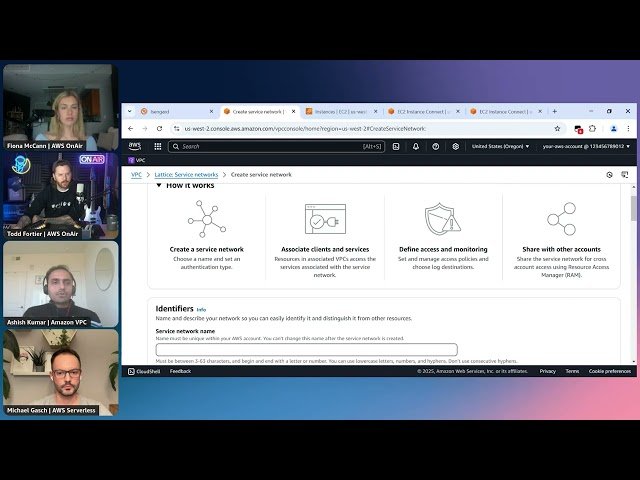Open the Chrome three-dot menu

click(628, 129)
